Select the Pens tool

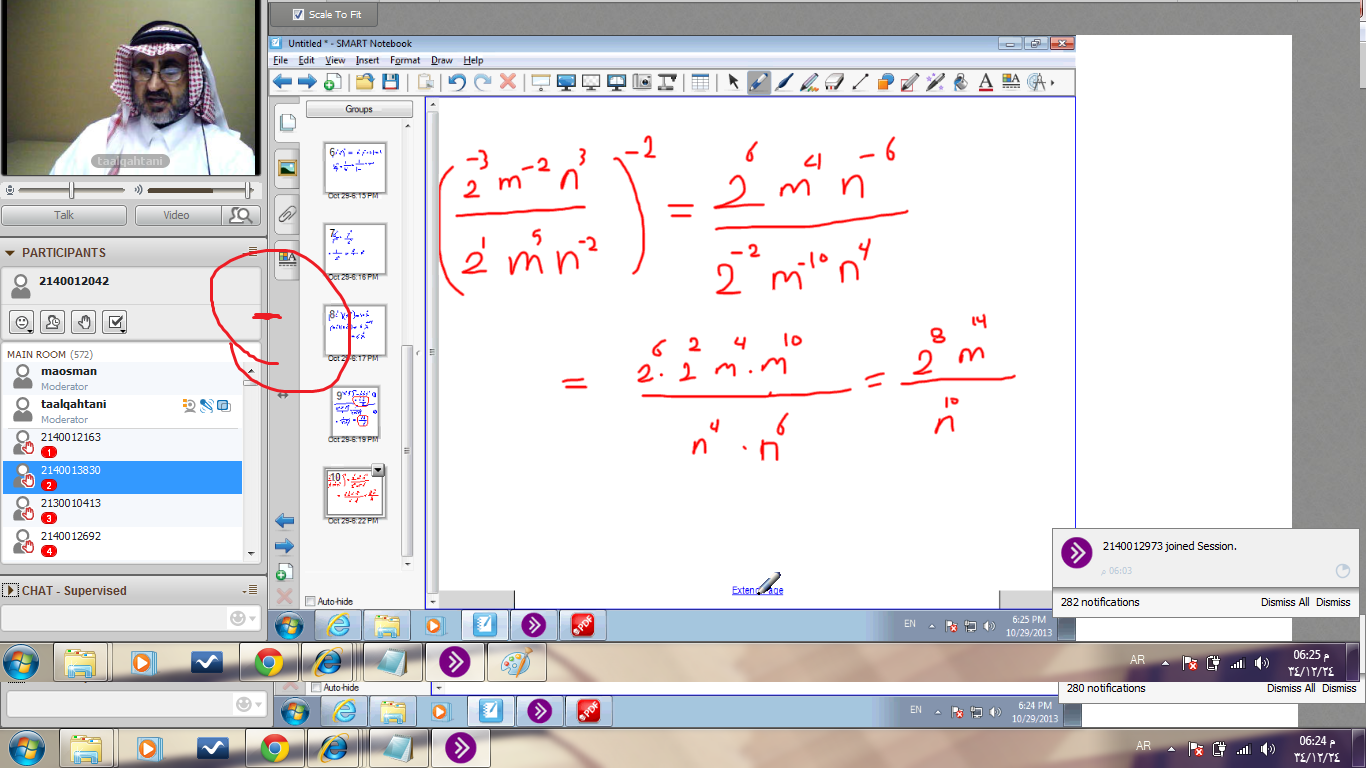(x=759, y=82)
